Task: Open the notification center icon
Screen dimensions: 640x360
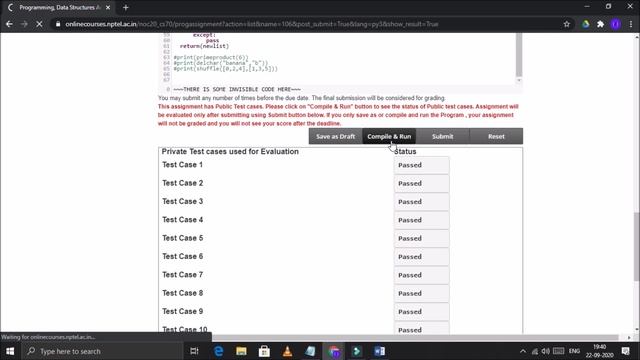Action: pyautogui.click(x=626, y=351)
